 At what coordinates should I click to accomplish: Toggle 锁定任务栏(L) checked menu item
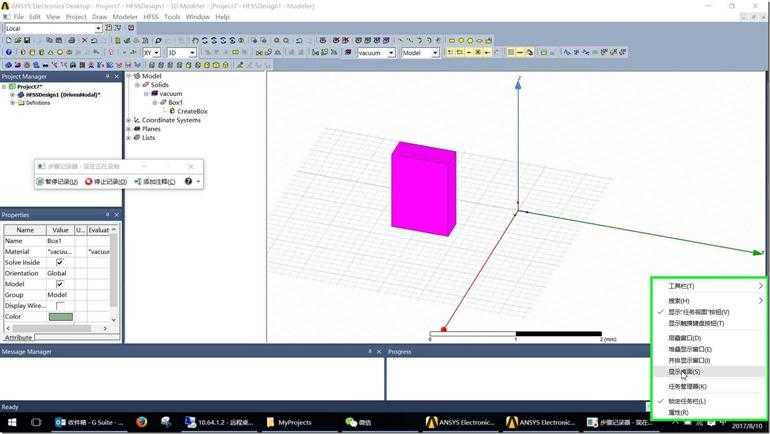point(687,401)
